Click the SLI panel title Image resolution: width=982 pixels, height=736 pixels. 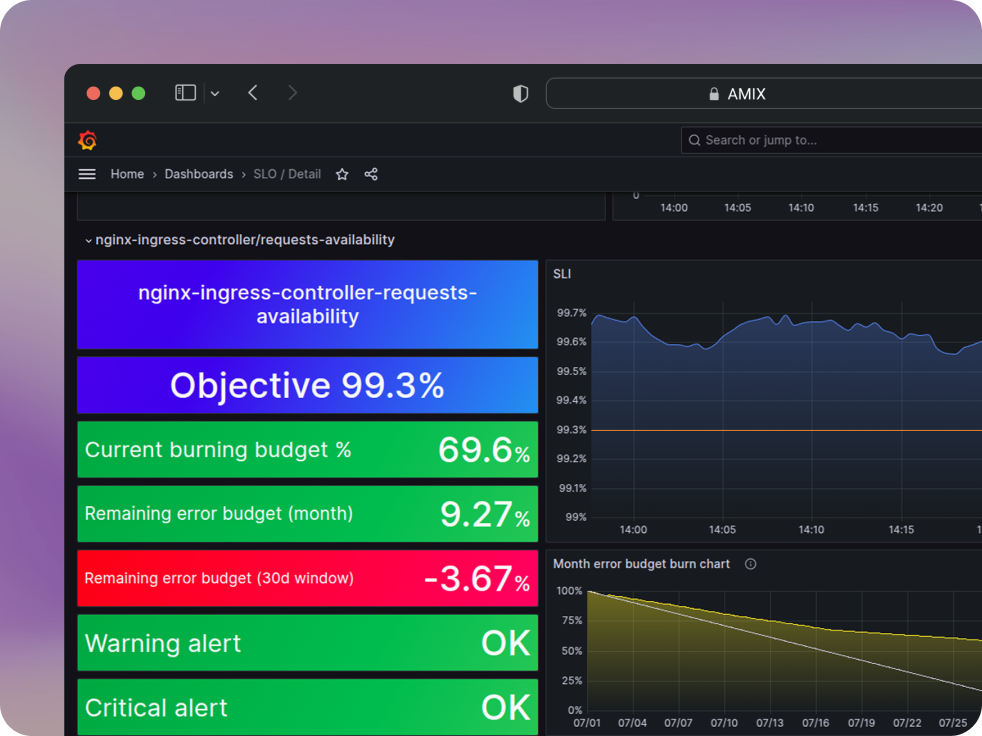pyautogui.click(x=562, y=274)
